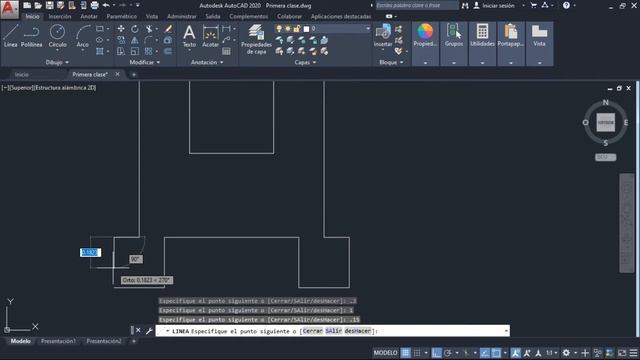Click the ViewCube top face
640x360 pixels.
click(606, 122)
